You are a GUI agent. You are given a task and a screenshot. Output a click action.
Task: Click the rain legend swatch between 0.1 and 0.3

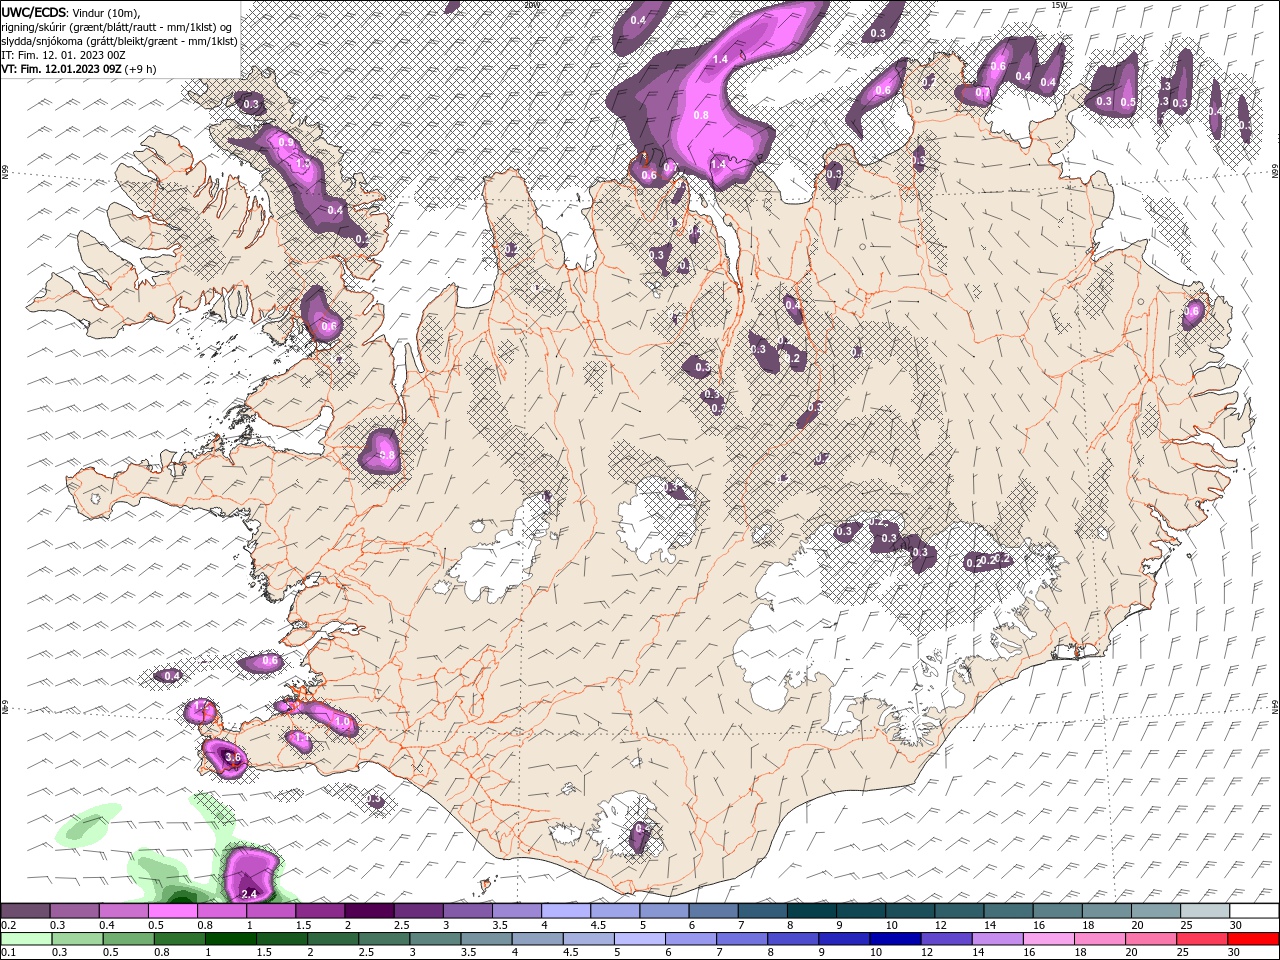(x=26, y=939)
